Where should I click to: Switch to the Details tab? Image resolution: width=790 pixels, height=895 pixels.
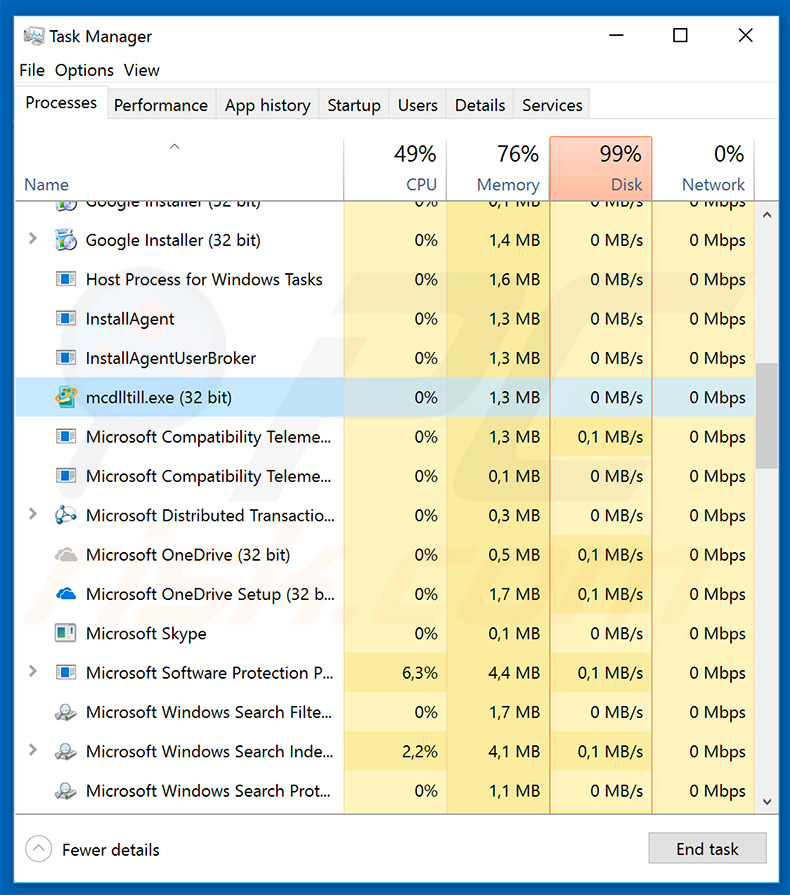click(480, 105)
